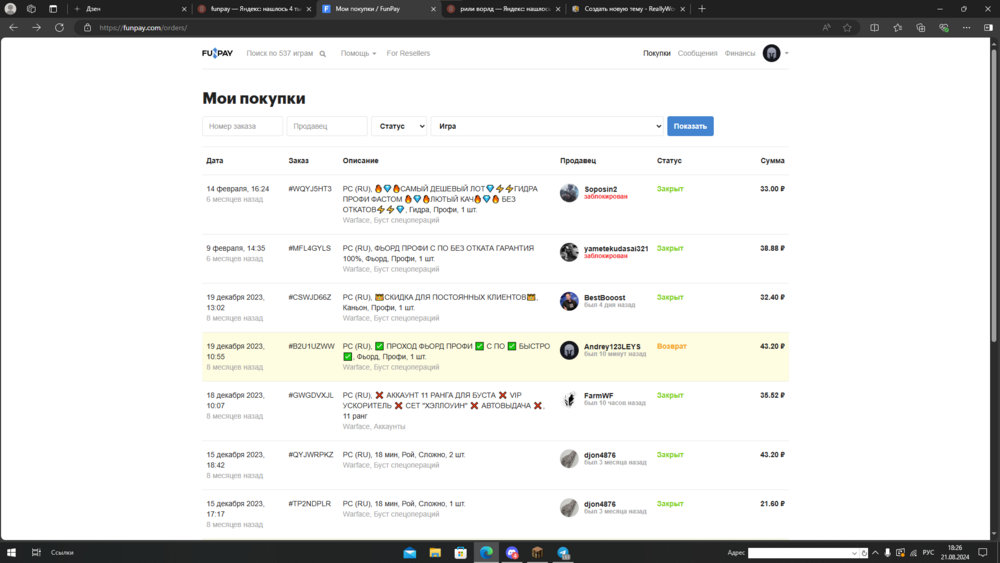This screenshot has height=563, width=1000.
Task: Click Поиск по 537 играм search field
Action: [279, 54]
